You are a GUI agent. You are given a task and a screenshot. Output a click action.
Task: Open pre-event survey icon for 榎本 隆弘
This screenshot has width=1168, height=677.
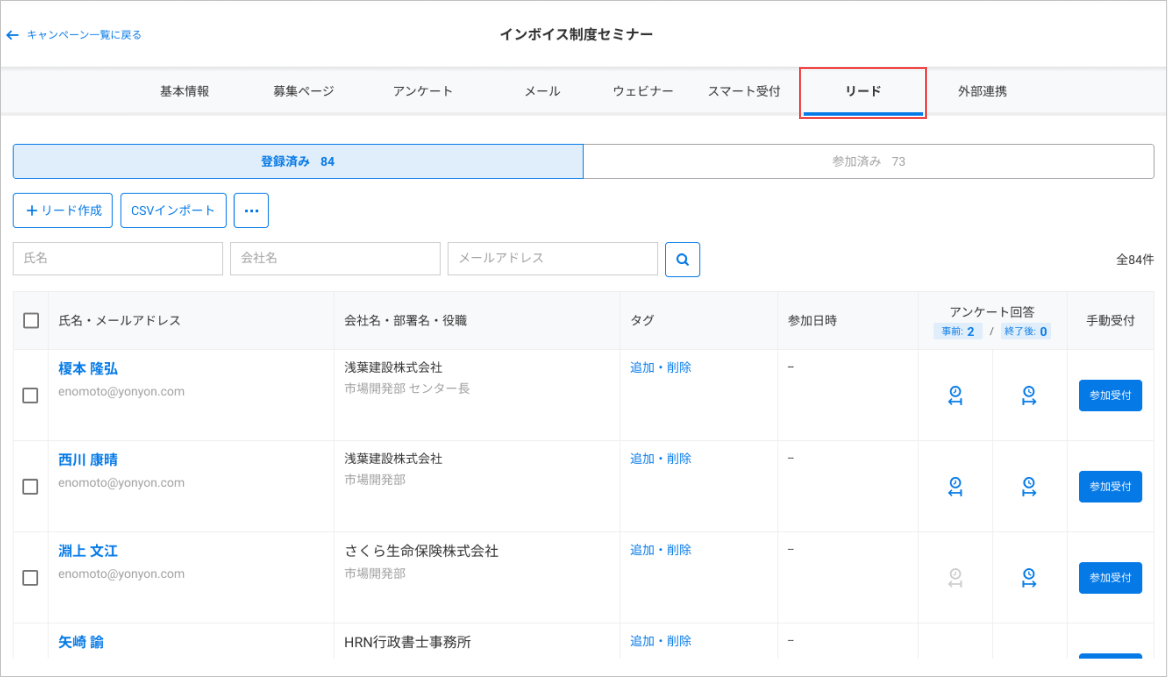pyautogui.click(x=955, y=395)
